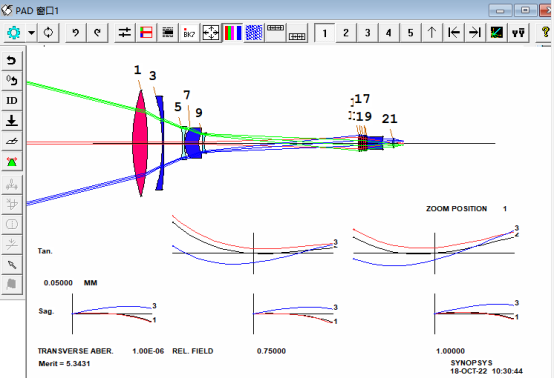554x379 pixels.
Task: Select zoom position 5 button
Action: 411,33
